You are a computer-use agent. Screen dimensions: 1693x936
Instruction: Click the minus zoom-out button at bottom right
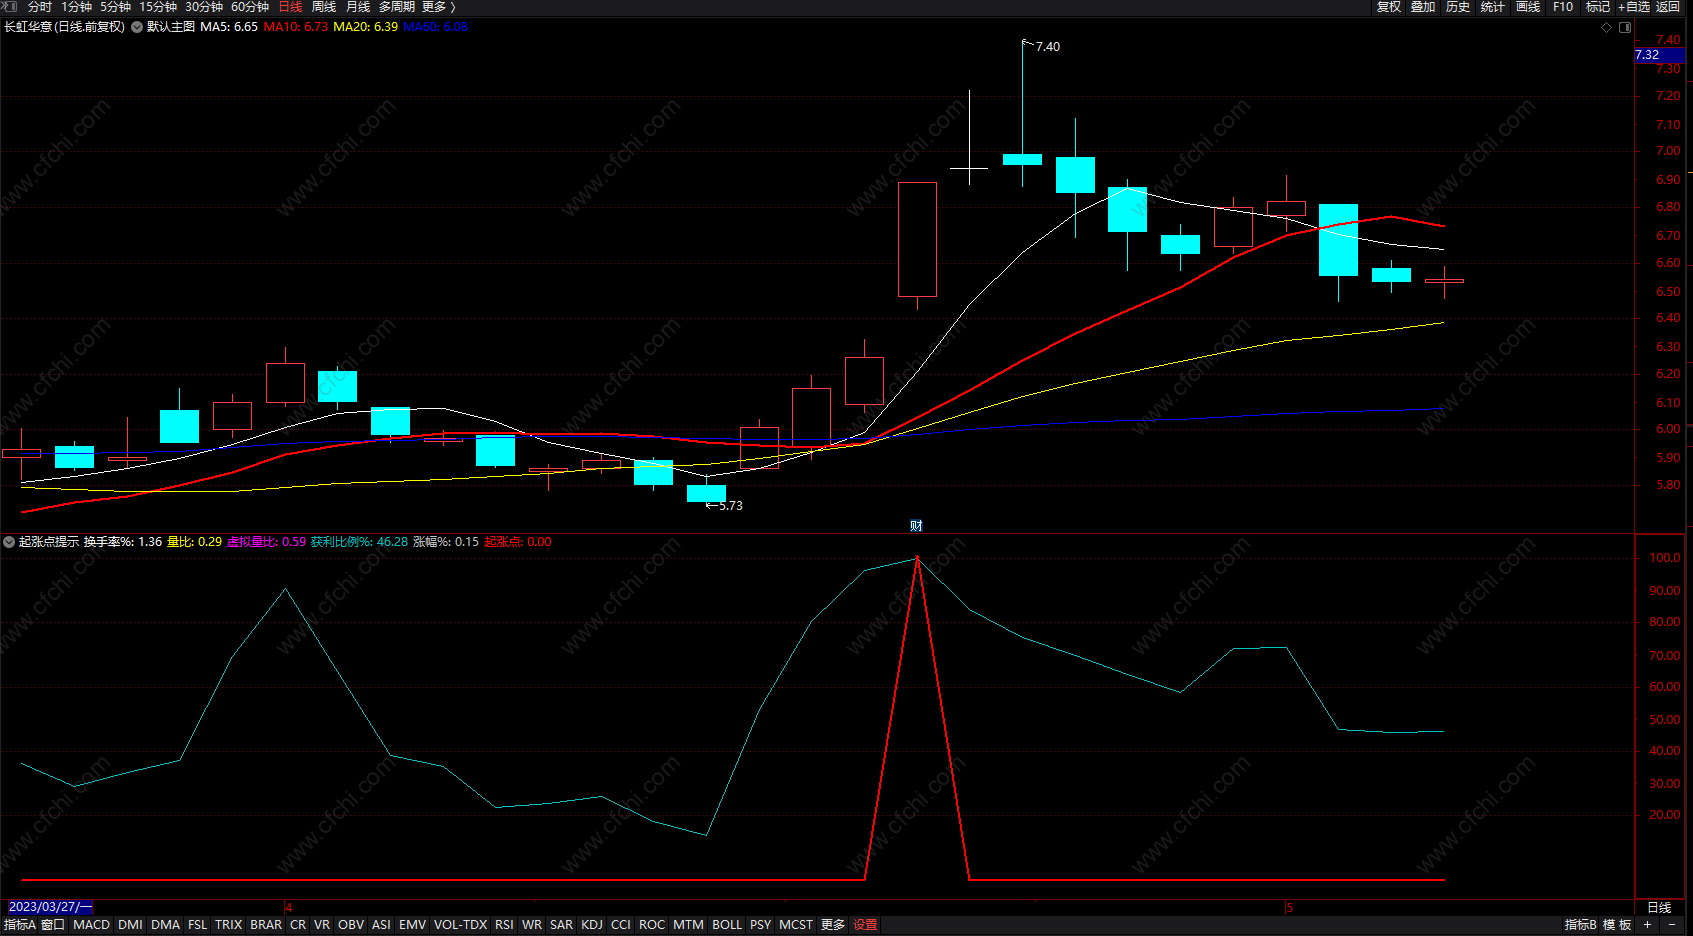pyautogui.click(x=1671, y=925)
